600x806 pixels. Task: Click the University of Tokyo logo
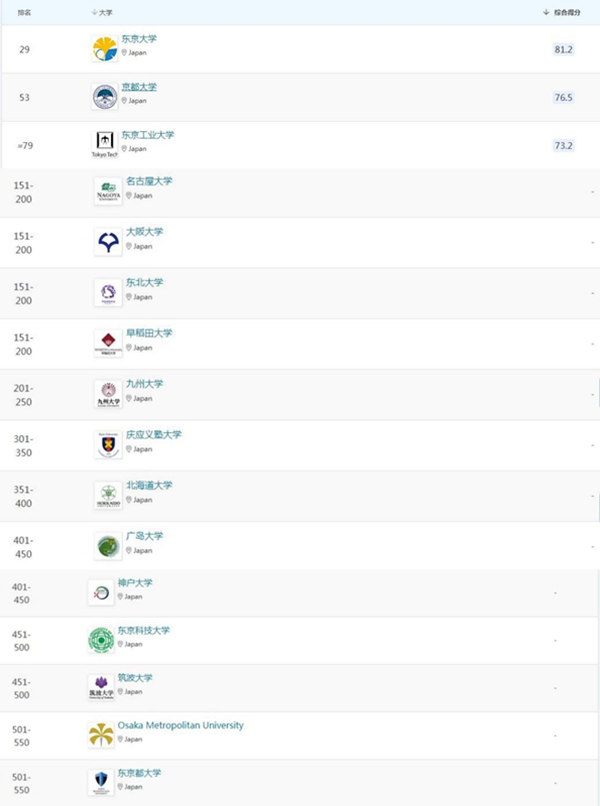[x=105, y=49]
